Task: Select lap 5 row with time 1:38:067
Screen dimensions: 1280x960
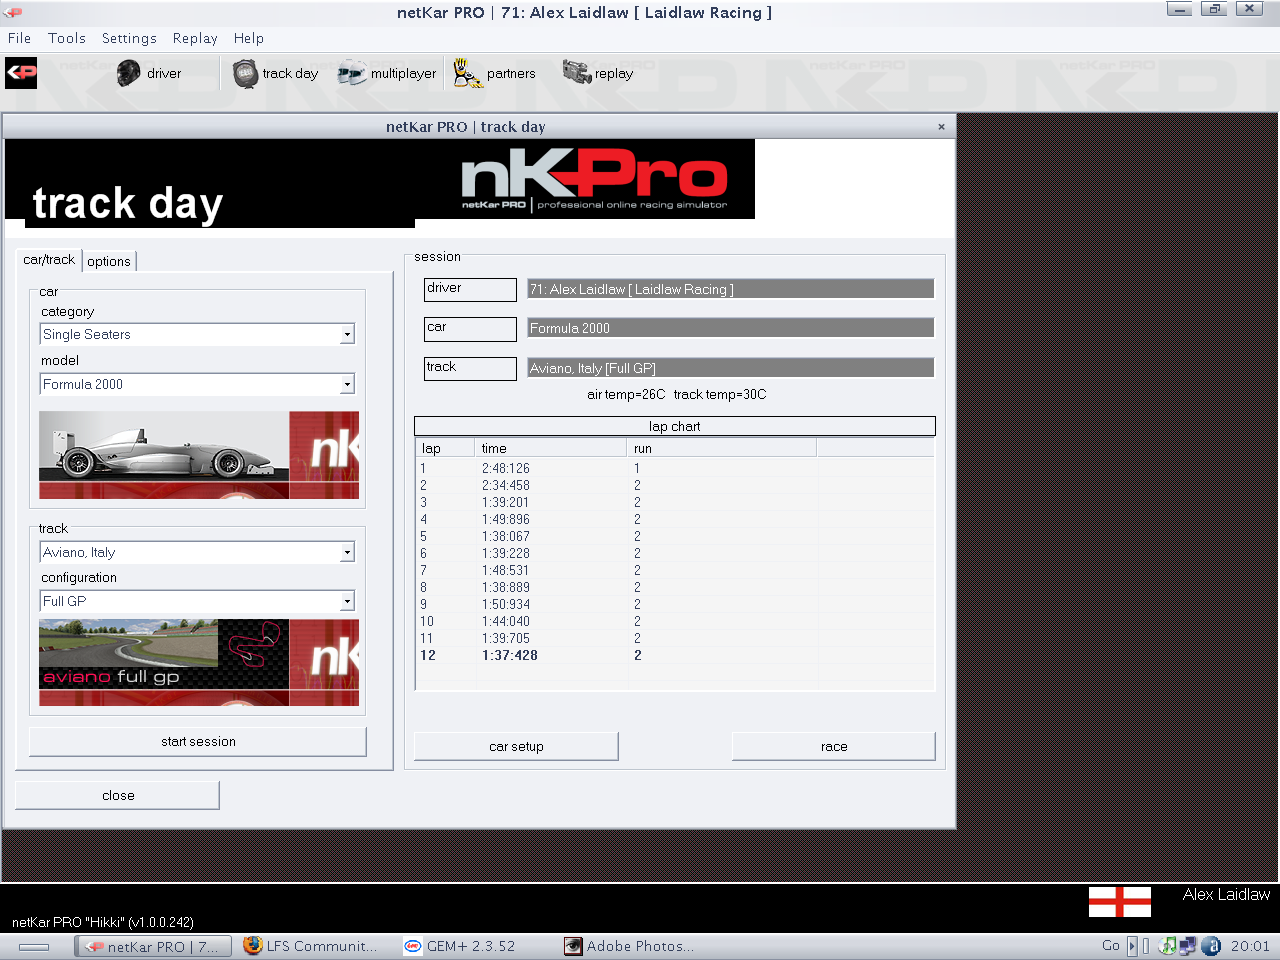Action: pyautogui.click(x=675, y=536)
